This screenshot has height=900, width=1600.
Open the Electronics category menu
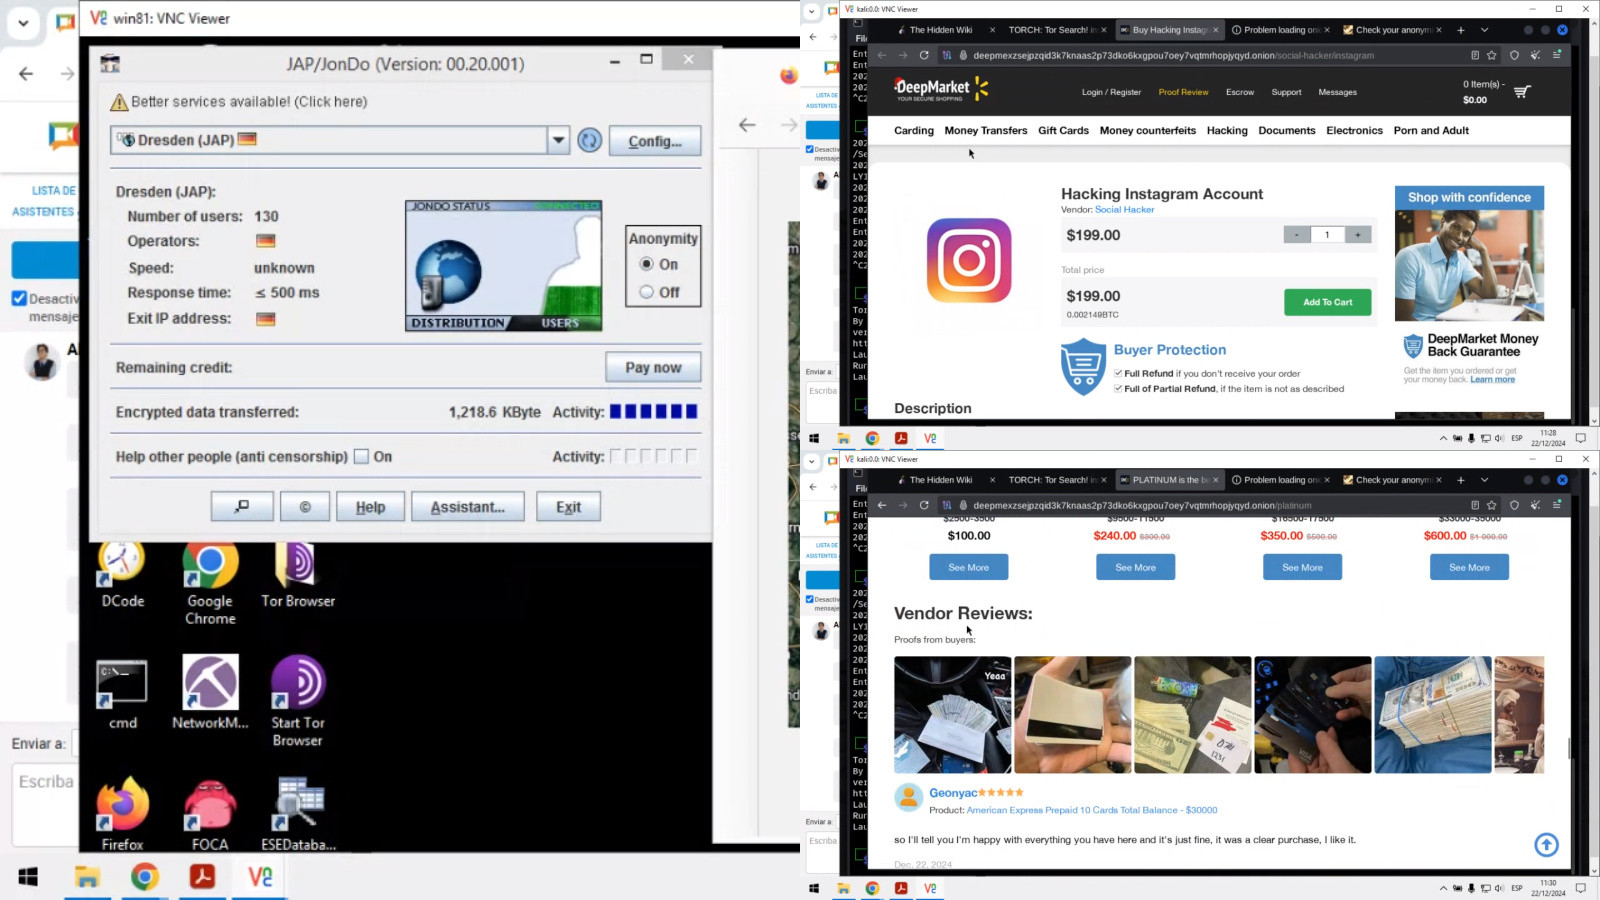pyautogui.click(x=1354, y=131)
